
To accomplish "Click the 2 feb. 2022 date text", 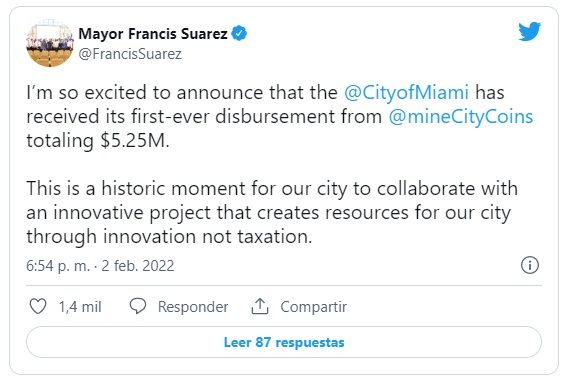I will pyautogui.click(x=138, y=266).
